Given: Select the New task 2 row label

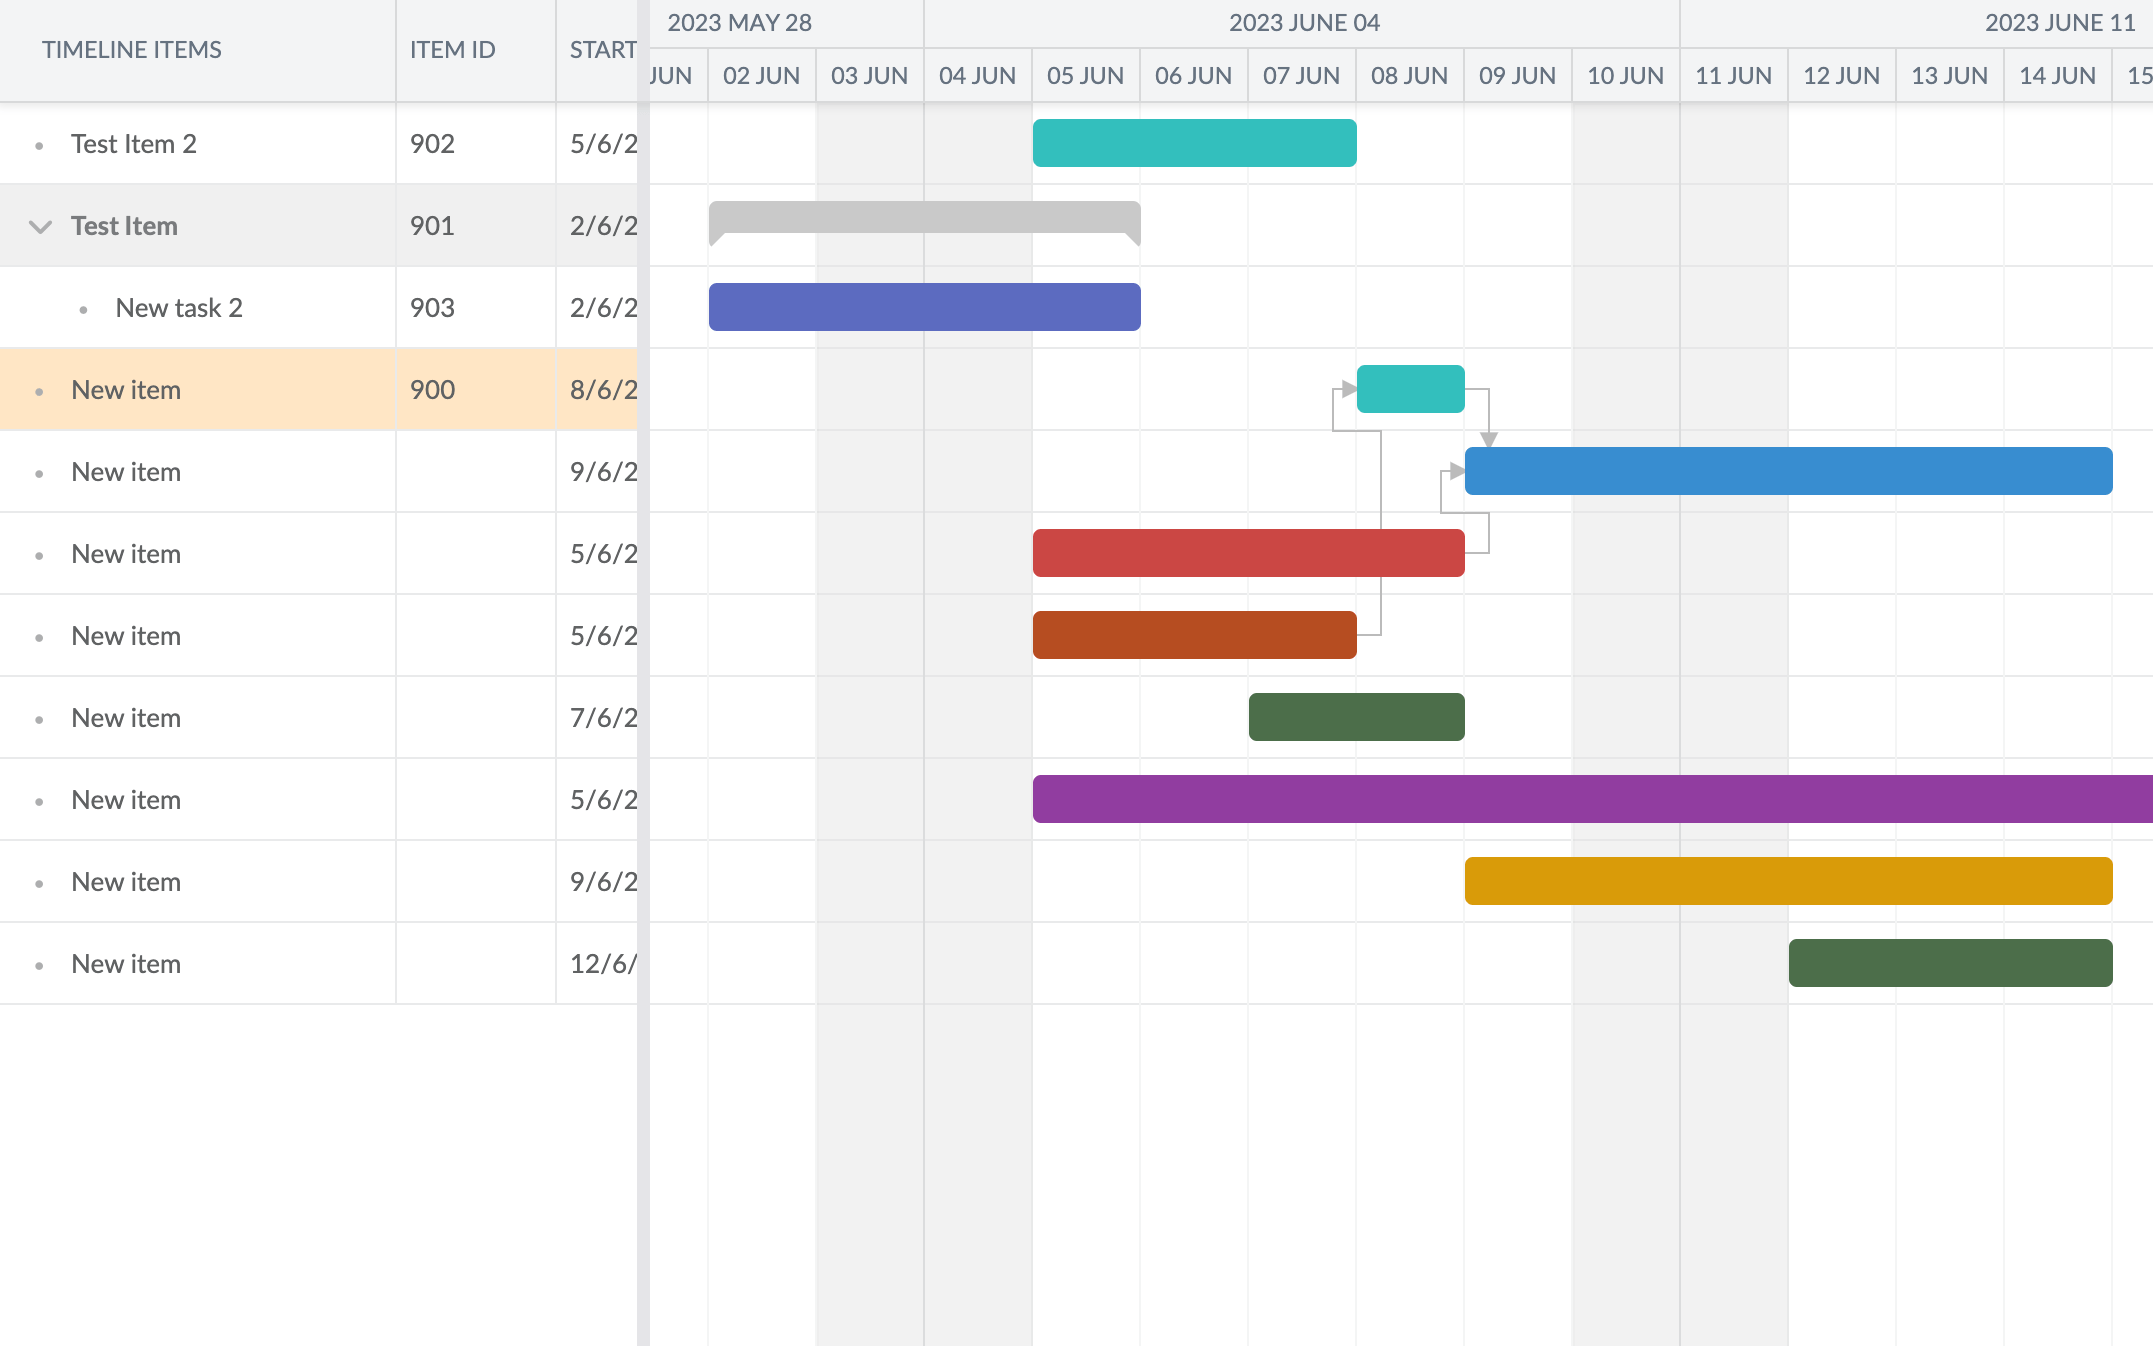Looking at the screenshot, I should pyautogui.click(x=179, y=307).
